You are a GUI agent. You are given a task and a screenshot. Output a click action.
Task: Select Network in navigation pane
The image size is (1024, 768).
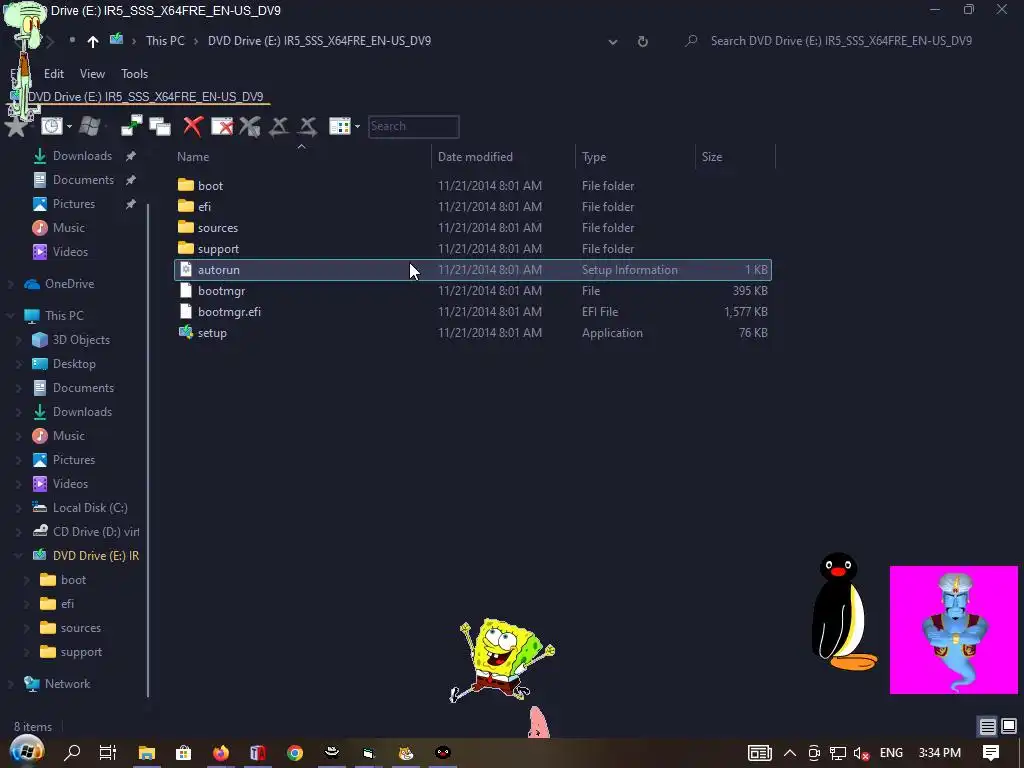(67, 684)
